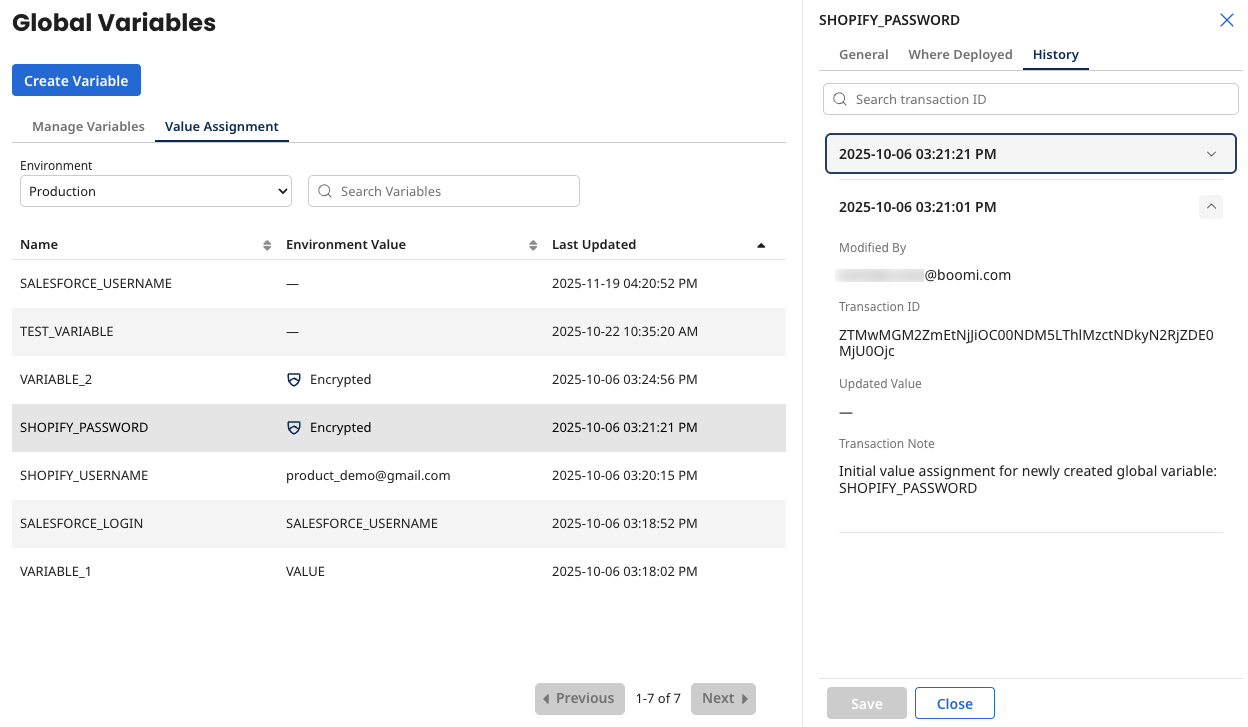Viewport: 1248px width, 727px height.
Task: Collapse the 2025-10-06 03:21:01 PM history entry
Action: pyautogui.click(x=1210, y=206)
